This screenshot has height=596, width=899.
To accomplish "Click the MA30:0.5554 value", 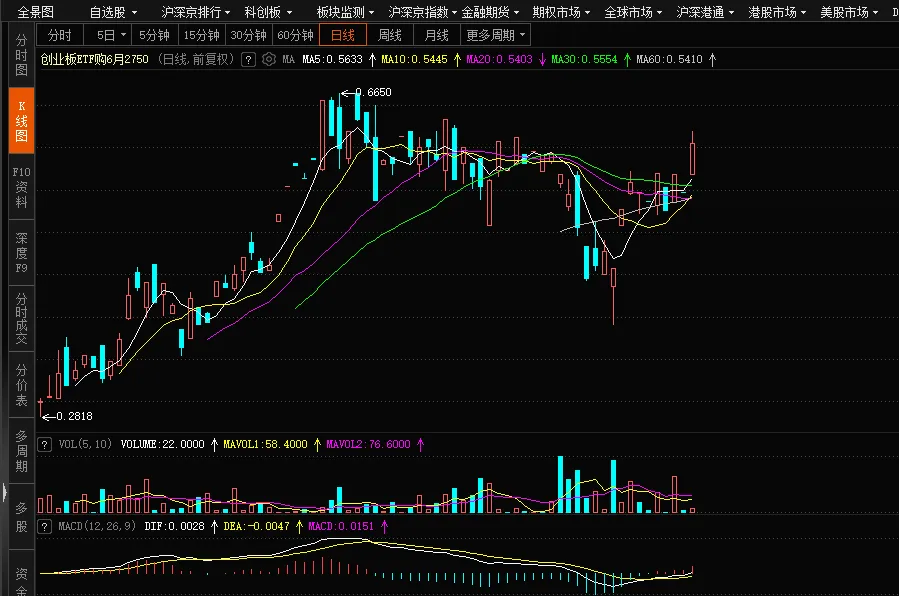I will coord(584,59).
